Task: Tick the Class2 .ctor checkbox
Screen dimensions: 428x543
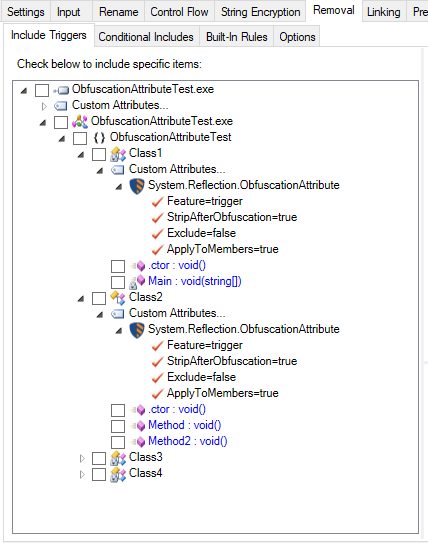Action: tap(118, 410)
